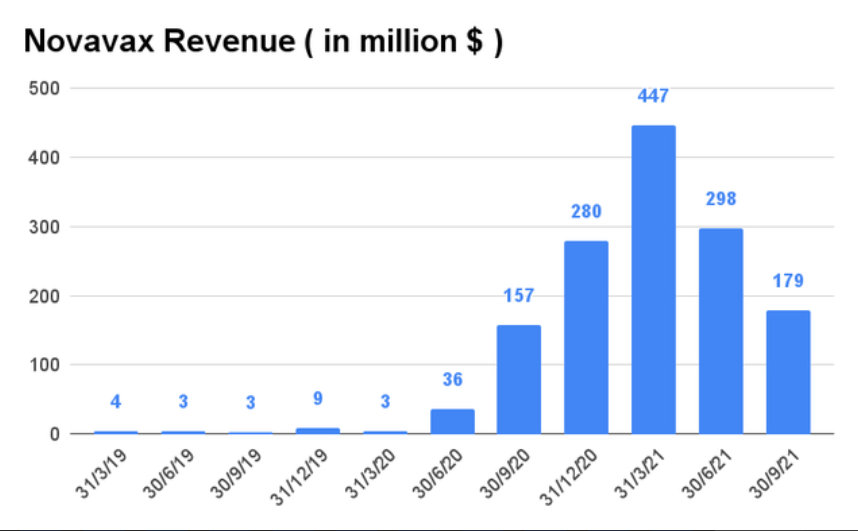Click the 400 y-axis value
Screen dimensions: 858x531
44,158
